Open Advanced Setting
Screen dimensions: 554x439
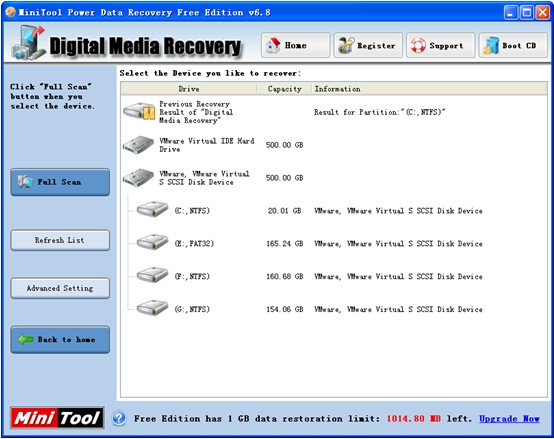click(60, 288)
